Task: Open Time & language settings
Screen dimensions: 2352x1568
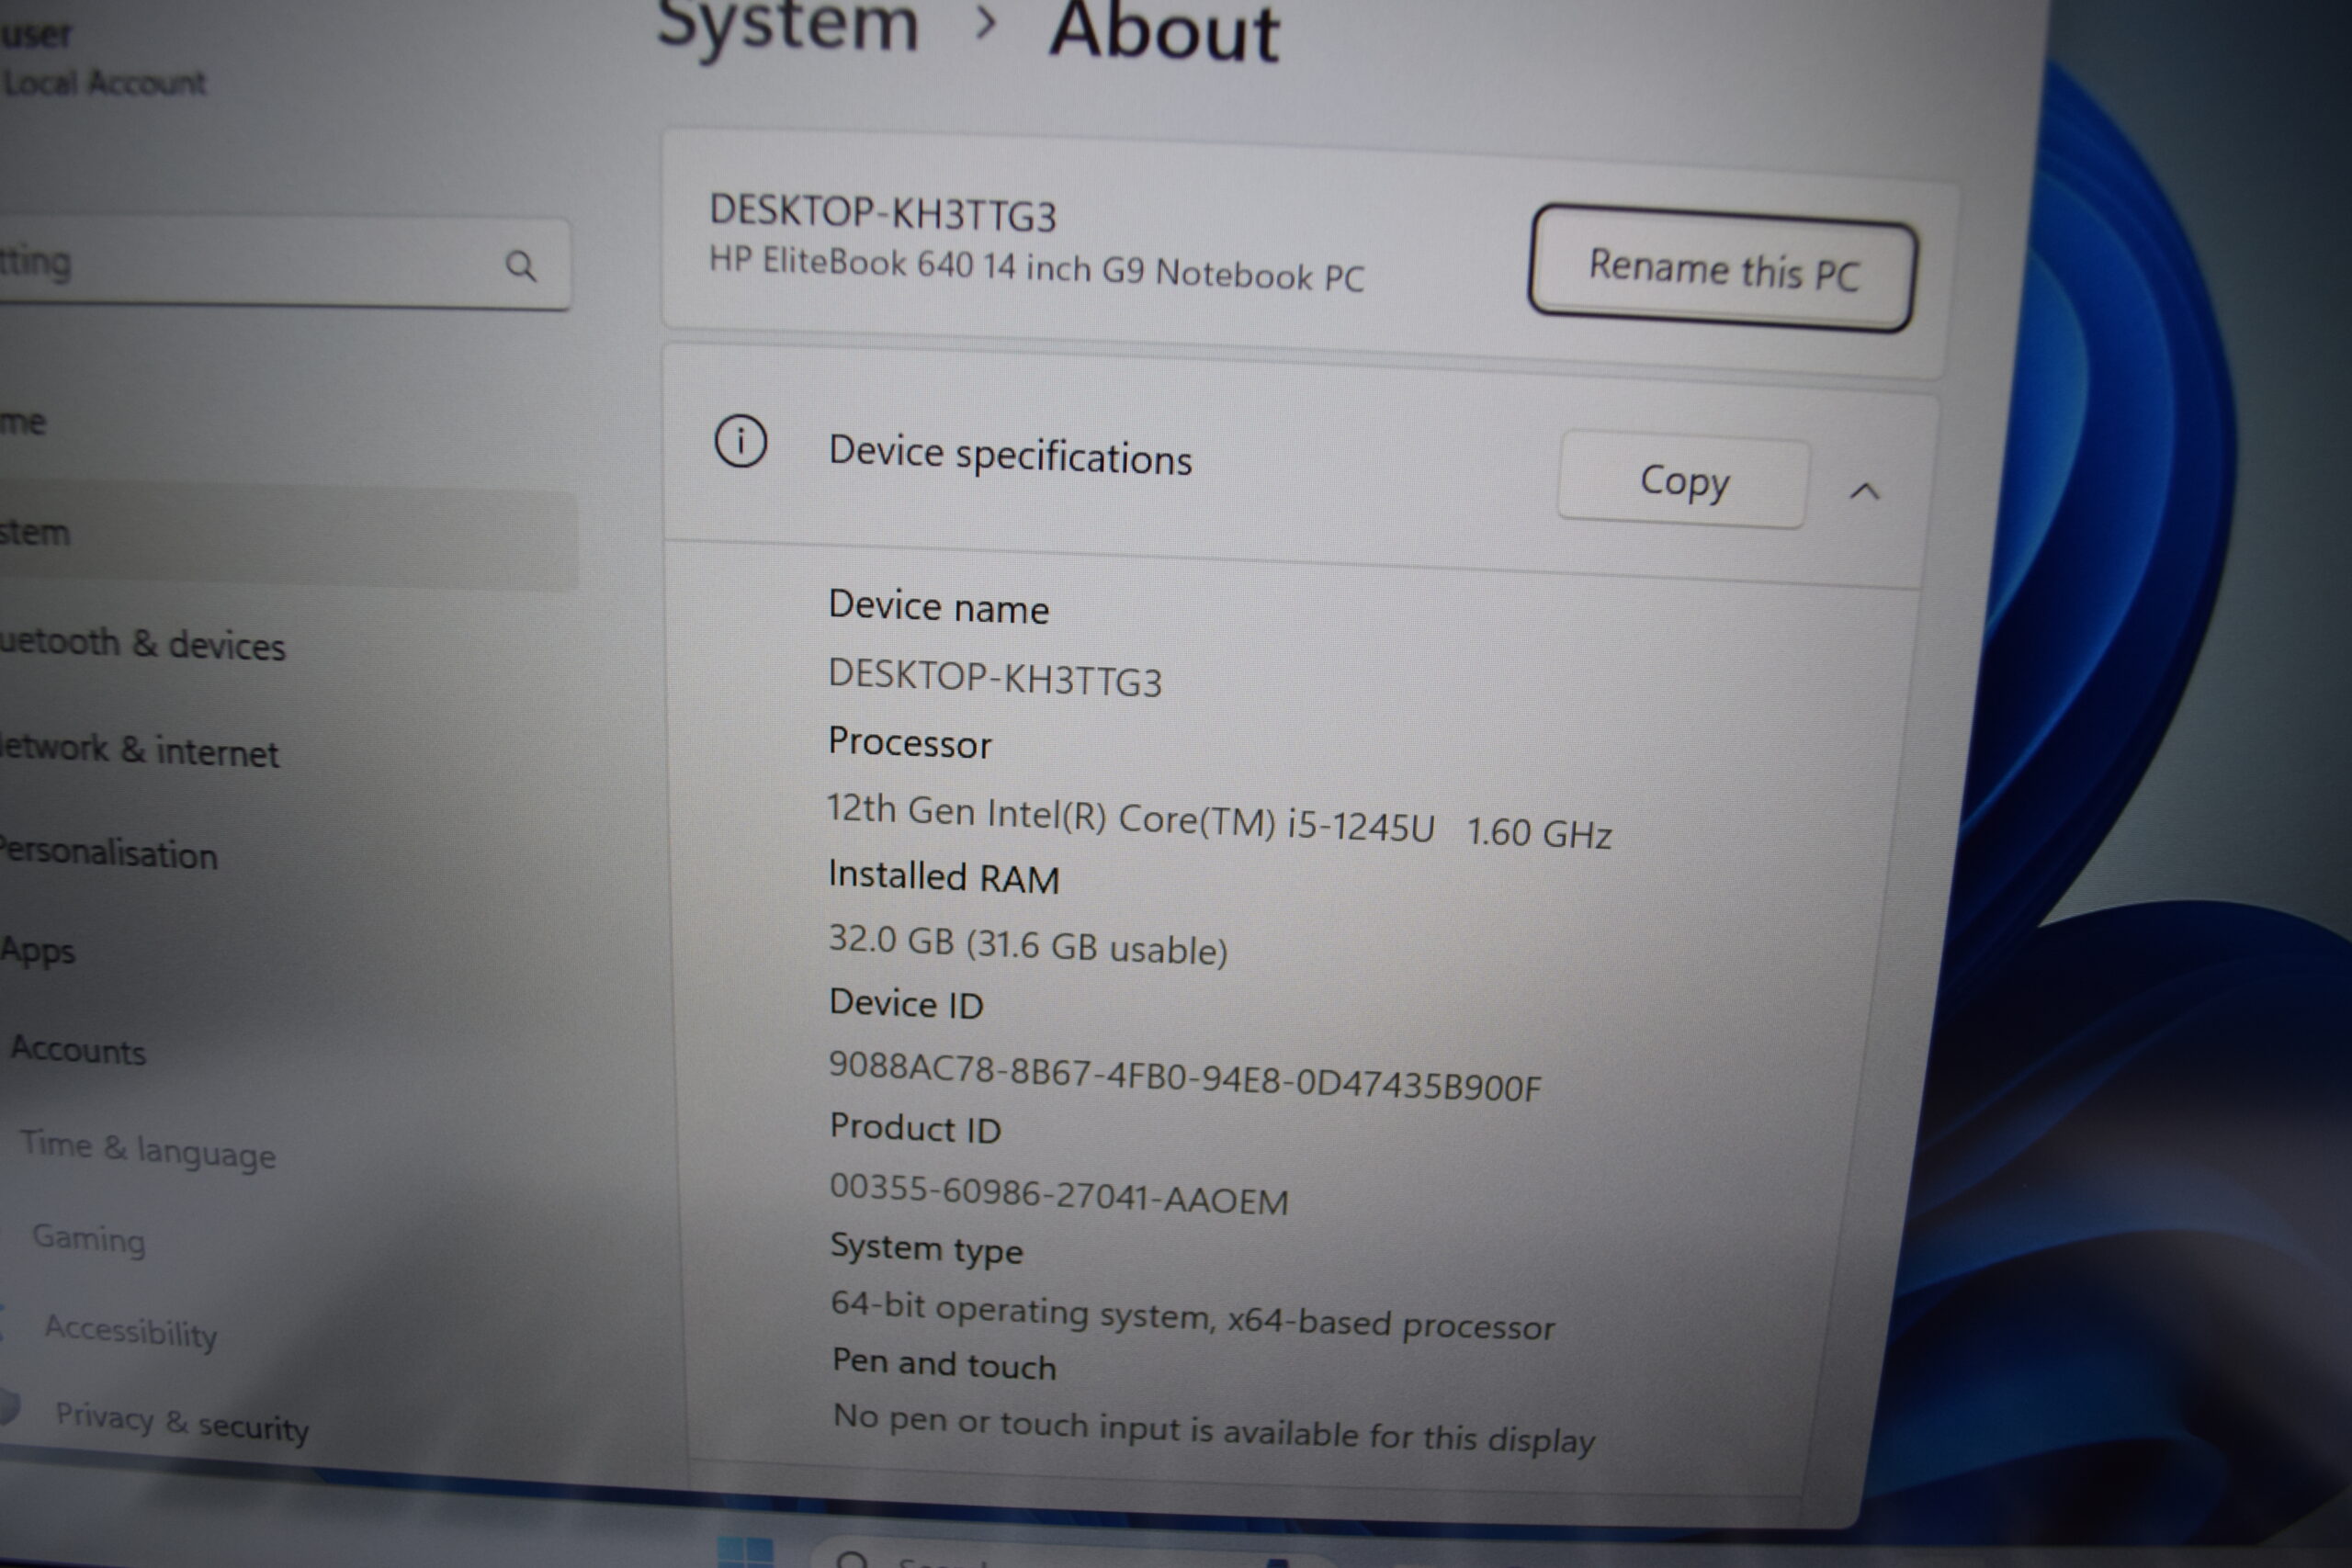Action: pos(148,1149)
